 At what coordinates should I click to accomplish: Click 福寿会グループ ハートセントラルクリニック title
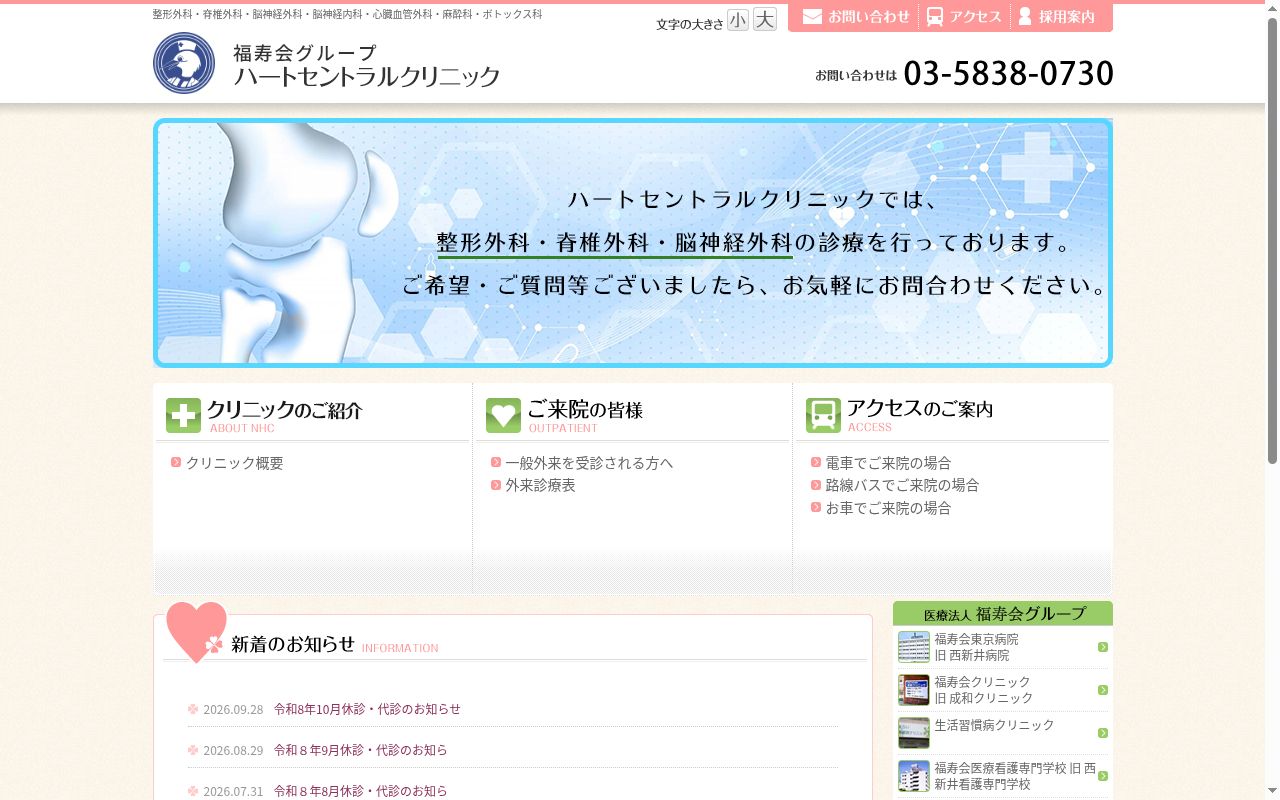tap(366, 65)
